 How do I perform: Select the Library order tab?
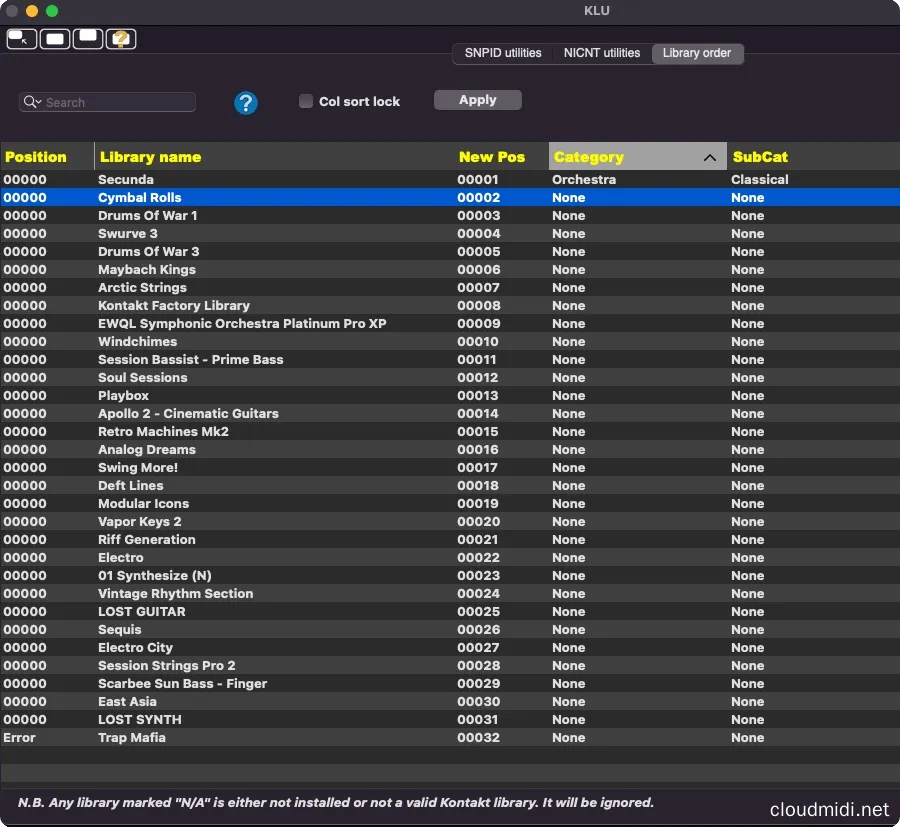[697, 53]
